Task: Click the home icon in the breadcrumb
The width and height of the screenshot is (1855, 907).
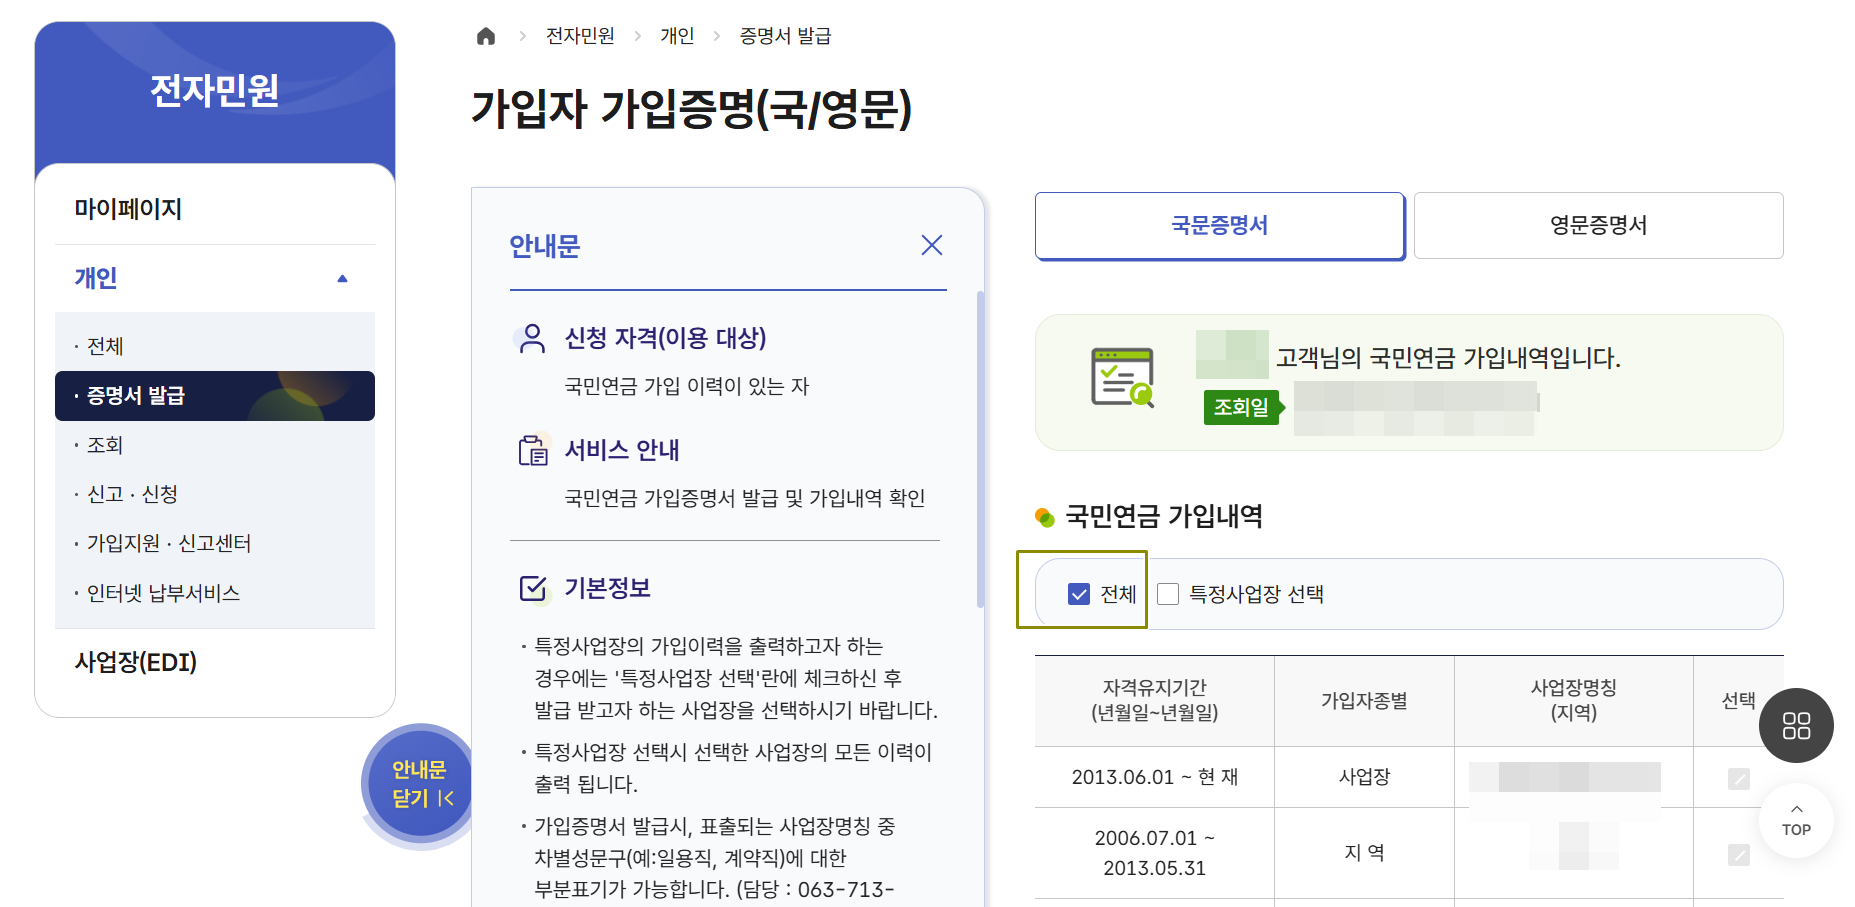Action: click(x=486, y=35)
